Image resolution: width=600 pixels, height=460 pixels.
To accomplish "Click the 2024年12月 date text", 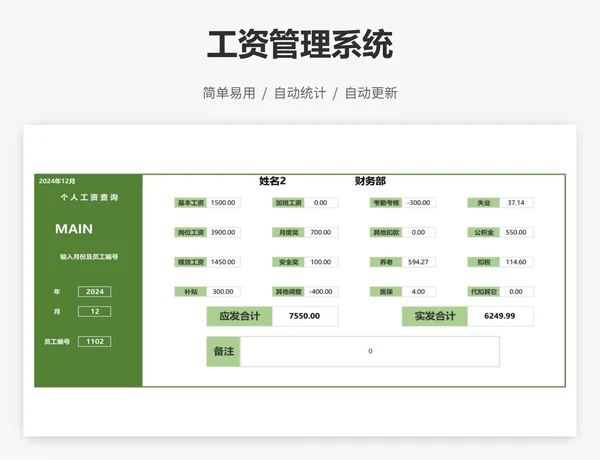I will [57, 181].
